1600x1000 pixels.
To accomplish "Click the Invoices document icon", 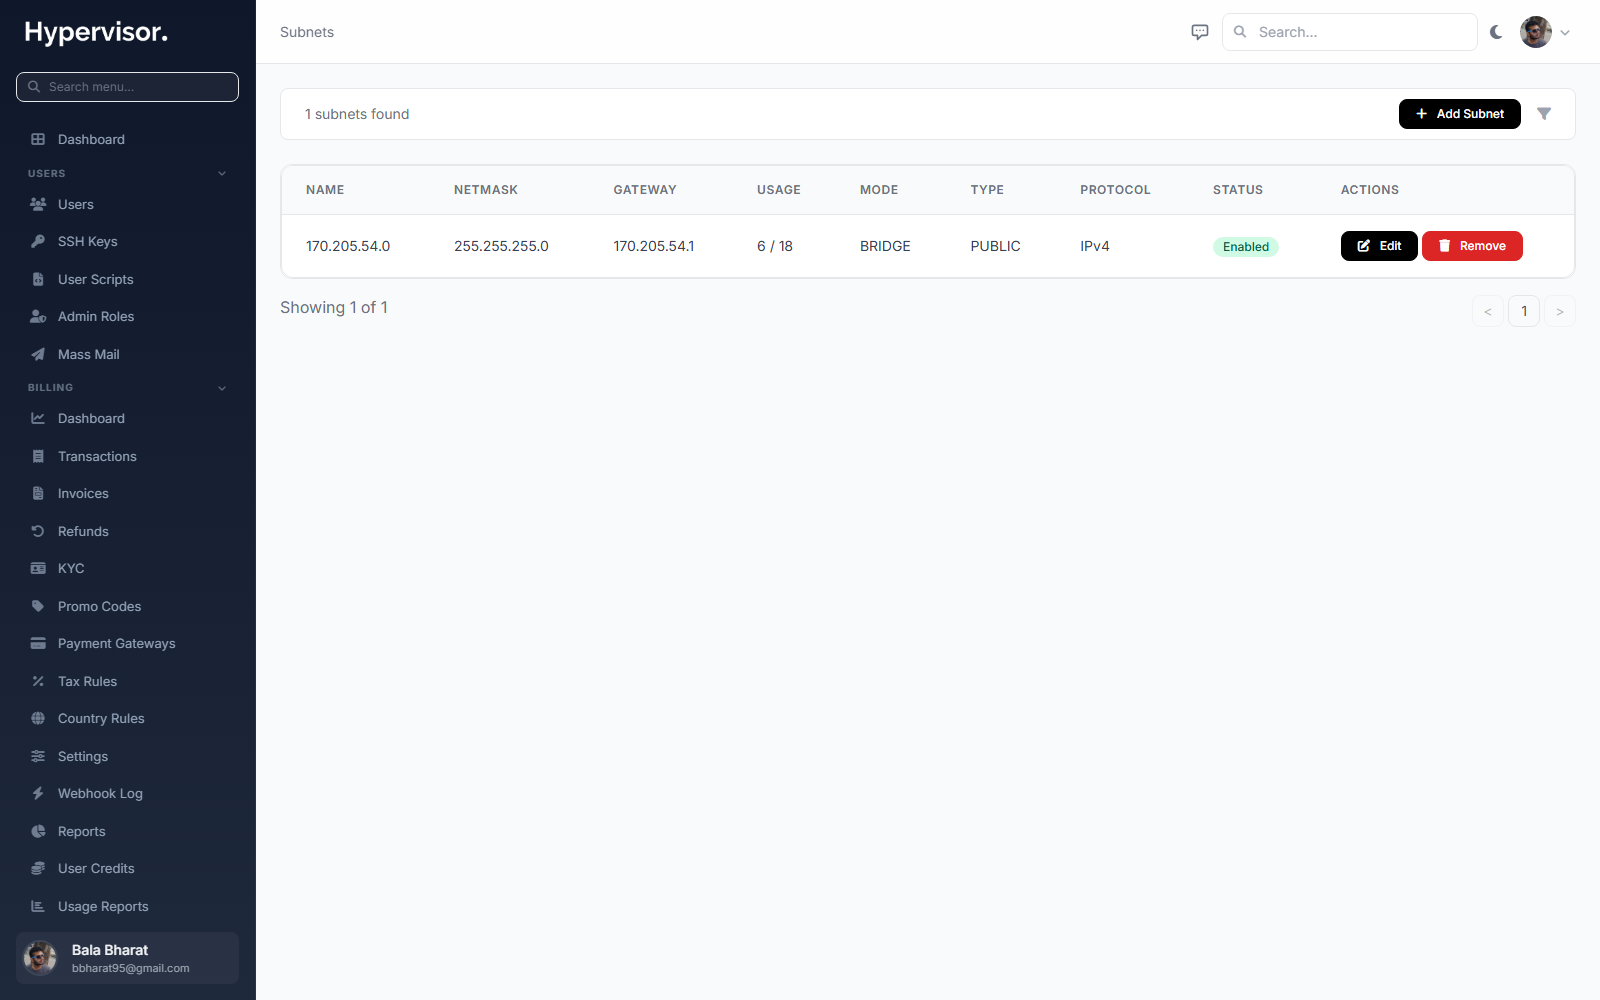I will coord(38,493).
